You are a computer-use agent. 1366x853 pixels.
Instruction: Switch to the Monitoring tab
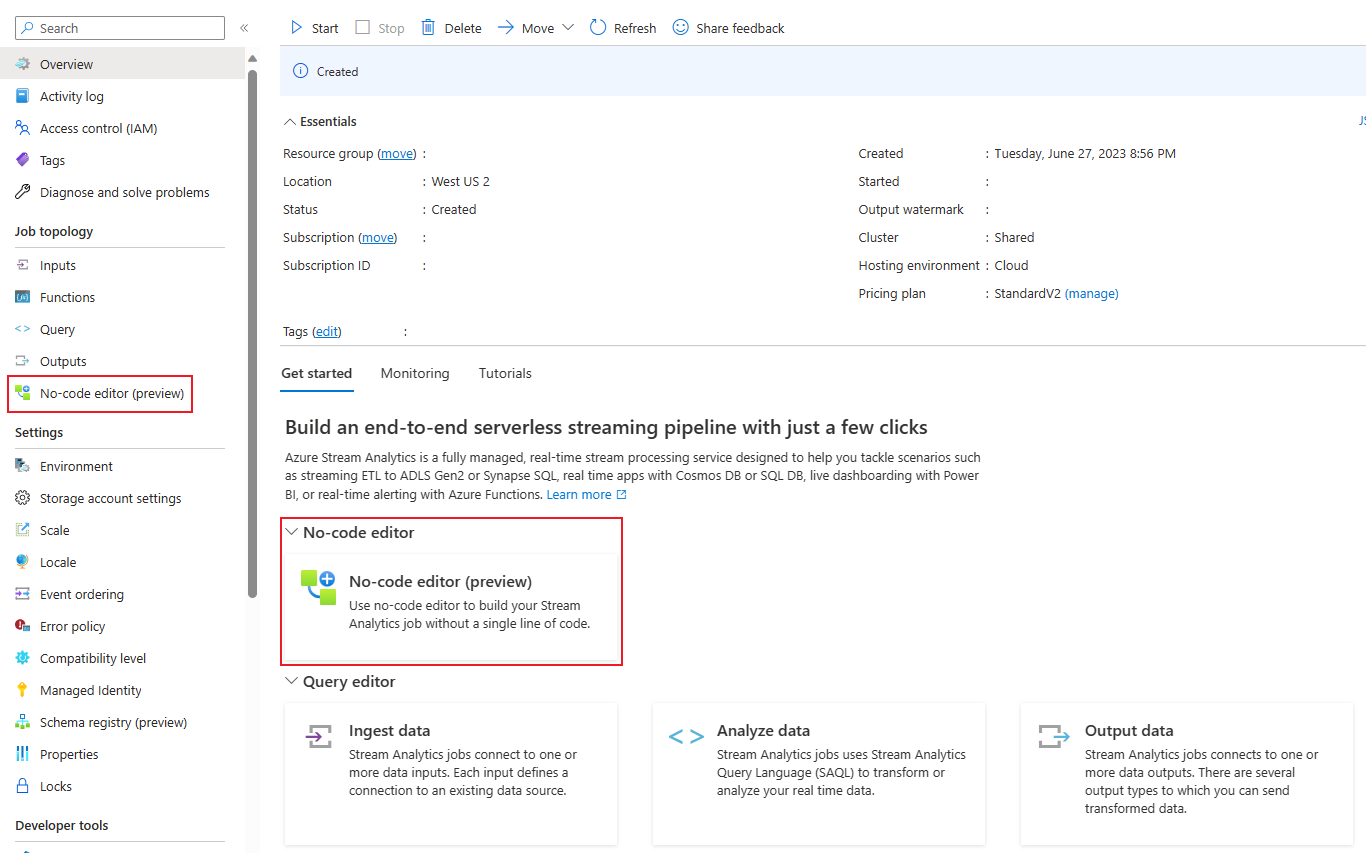(x=415, y=373)
